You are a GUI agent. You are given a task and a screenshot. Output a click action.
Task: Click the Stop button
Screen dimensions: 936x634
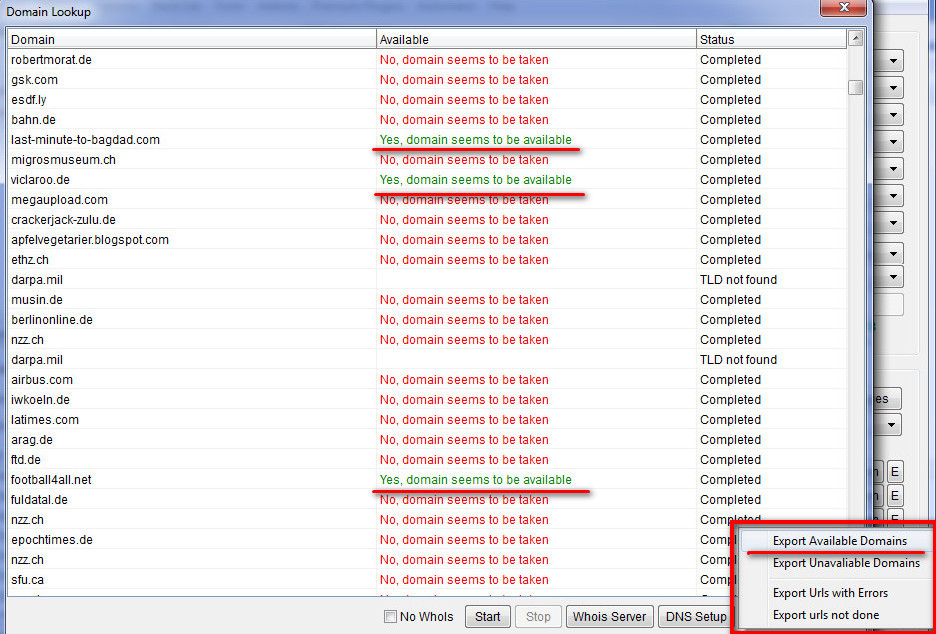point(538,617)
